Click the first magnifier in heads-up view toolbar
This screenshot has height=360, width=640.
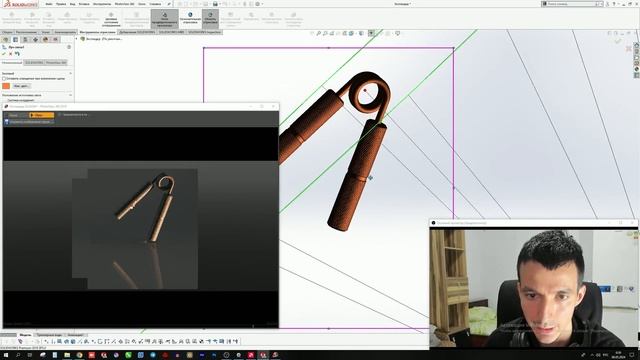pyautogui.click(x=319, y=33)
